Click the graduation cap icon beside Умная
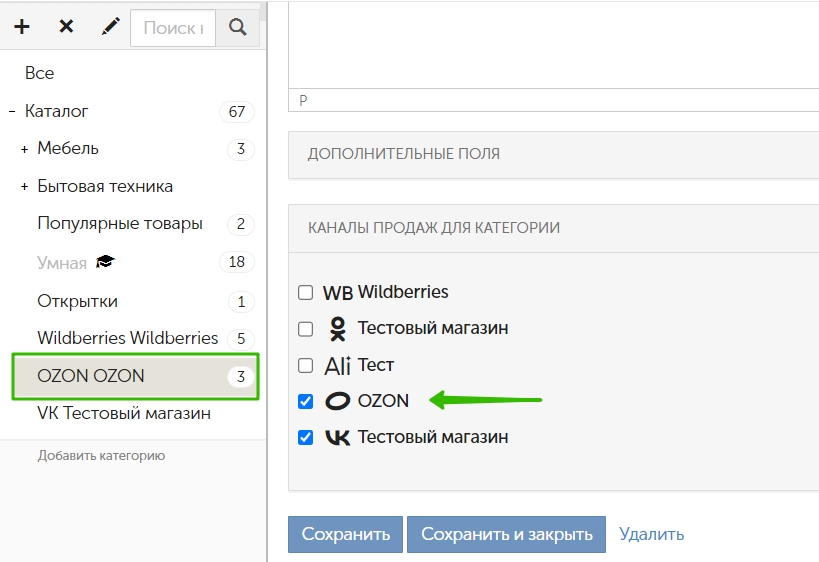Screen dimensions: 819x562 click(x=105, y=262)
